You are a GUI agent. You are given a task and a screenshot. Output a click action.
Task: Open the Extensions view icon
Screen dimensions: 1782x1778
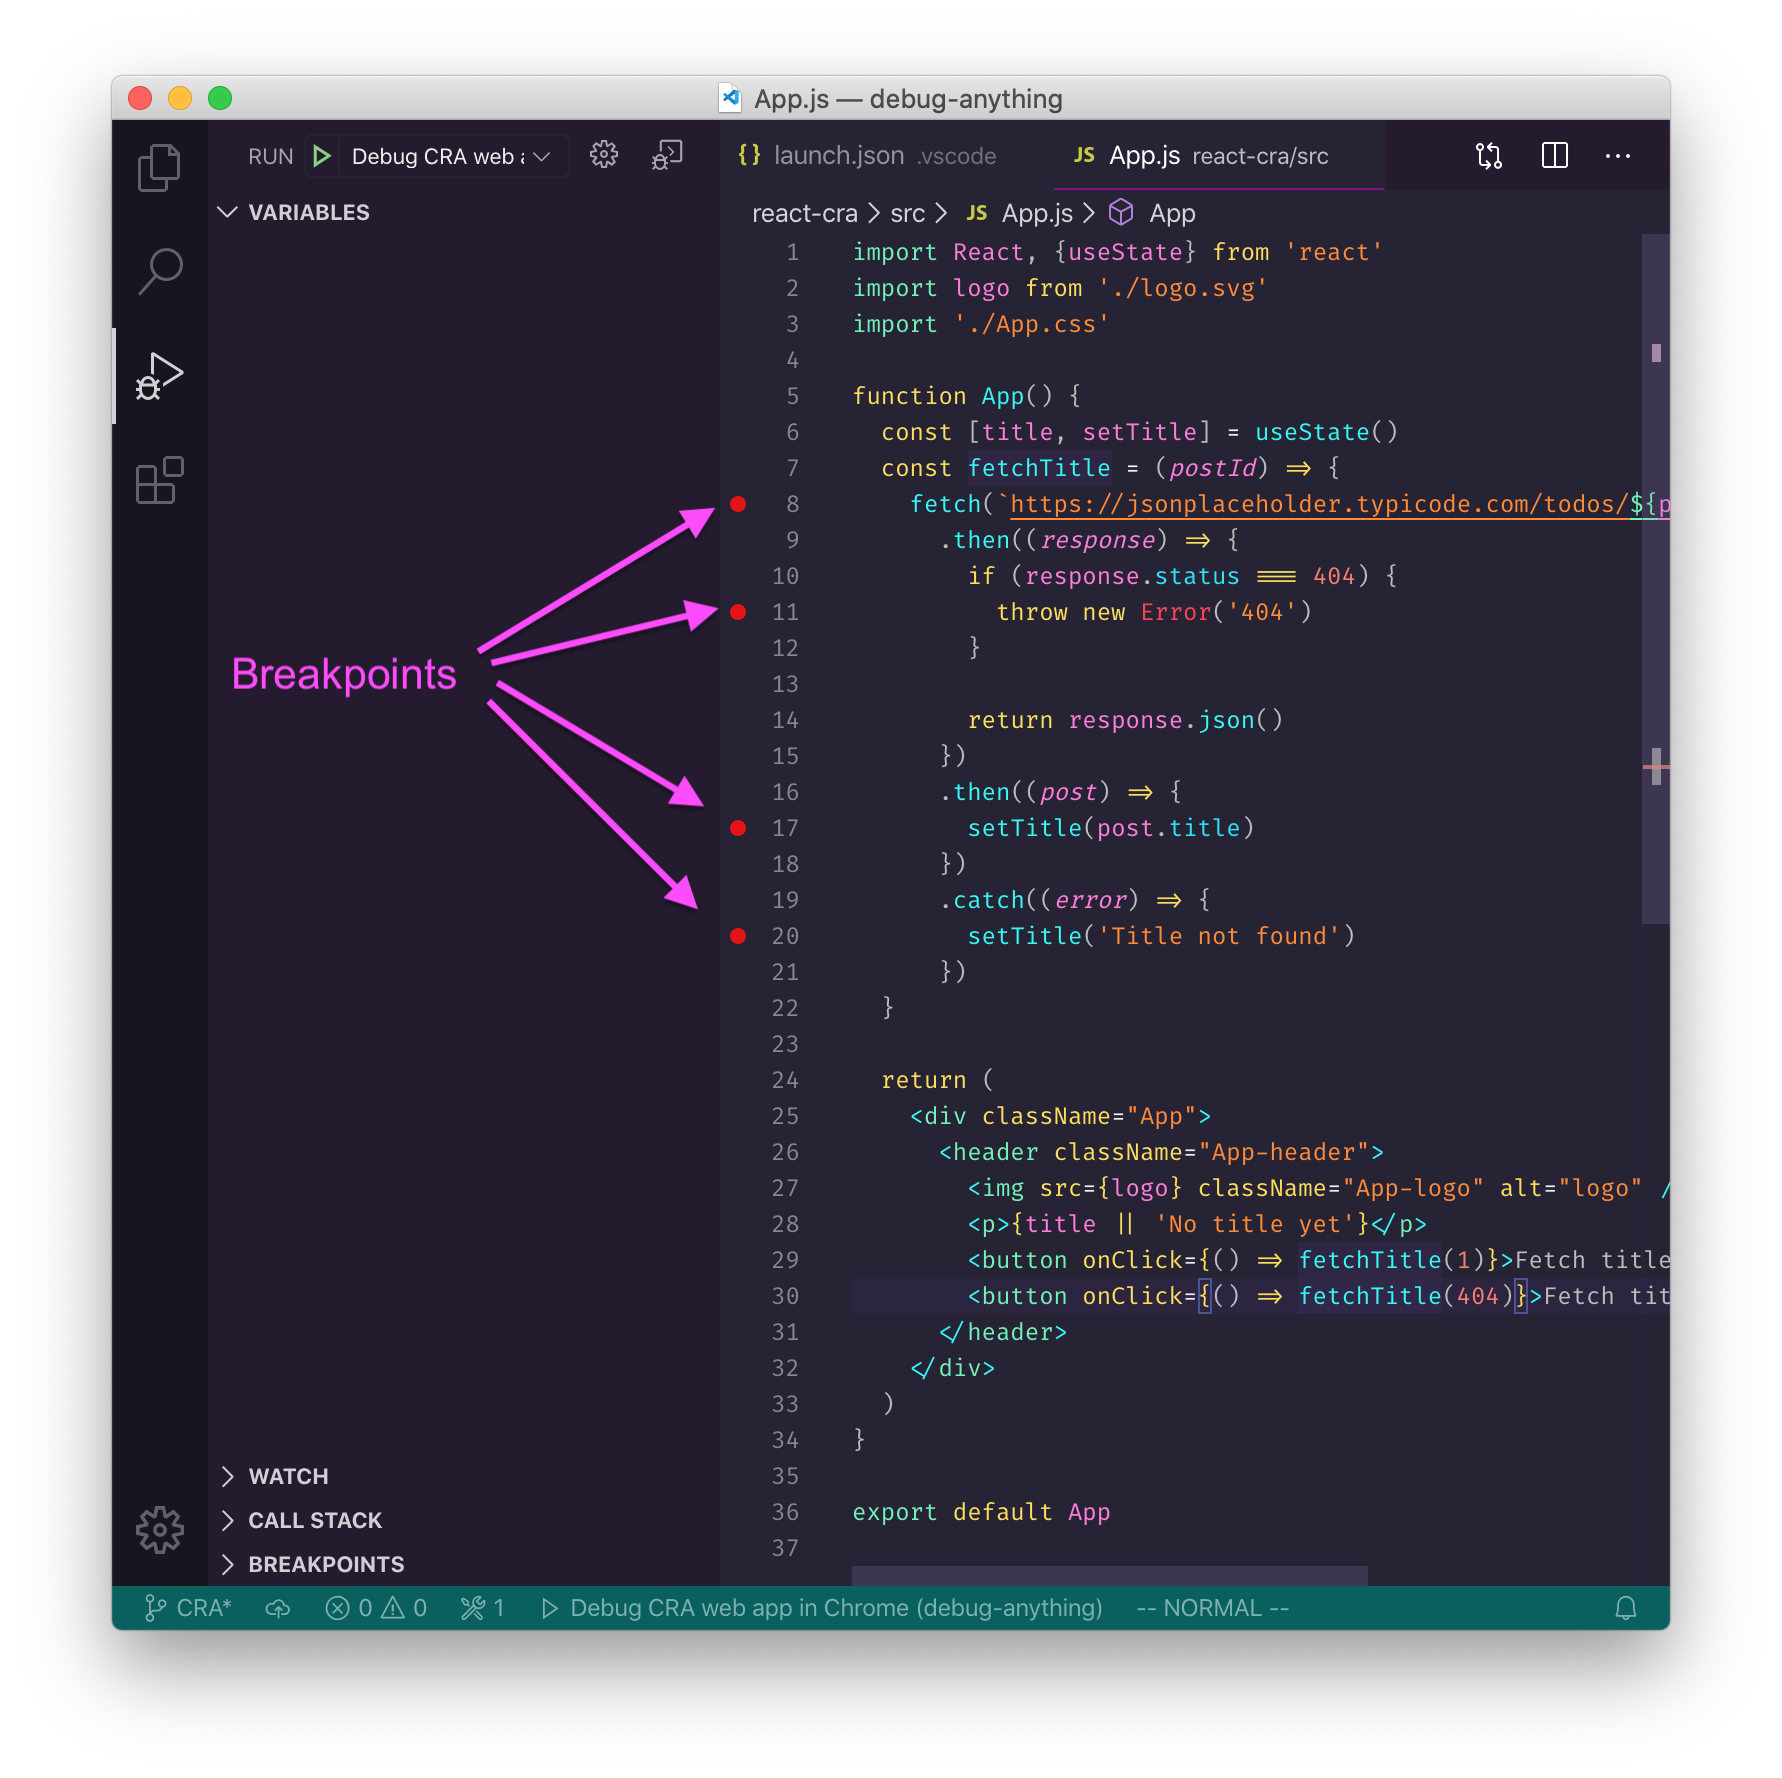[159, 481]
